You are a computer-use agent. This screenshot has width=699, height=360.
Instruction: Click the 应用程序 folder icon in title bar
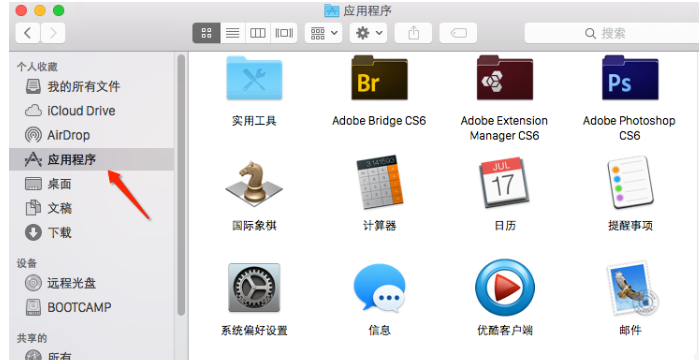pyautogui.click(x=332, y=10)
